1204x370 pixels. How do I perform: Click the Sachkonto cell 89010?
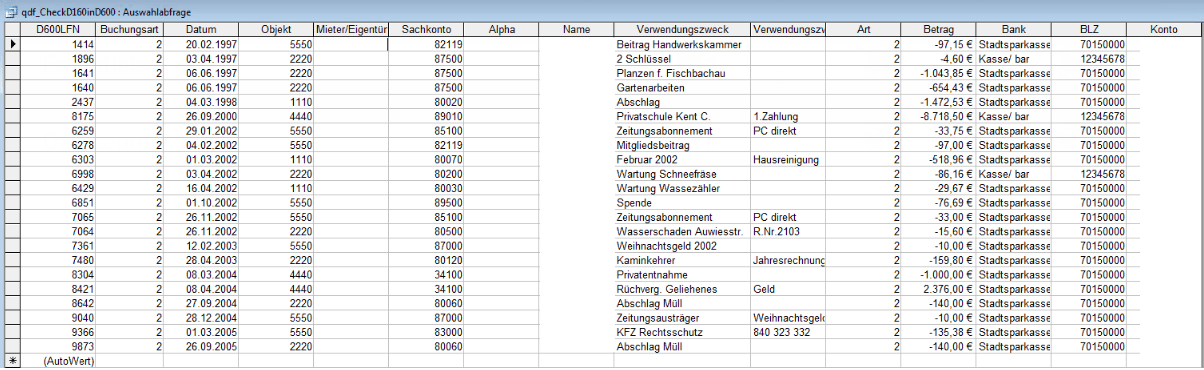click(426, 116)
